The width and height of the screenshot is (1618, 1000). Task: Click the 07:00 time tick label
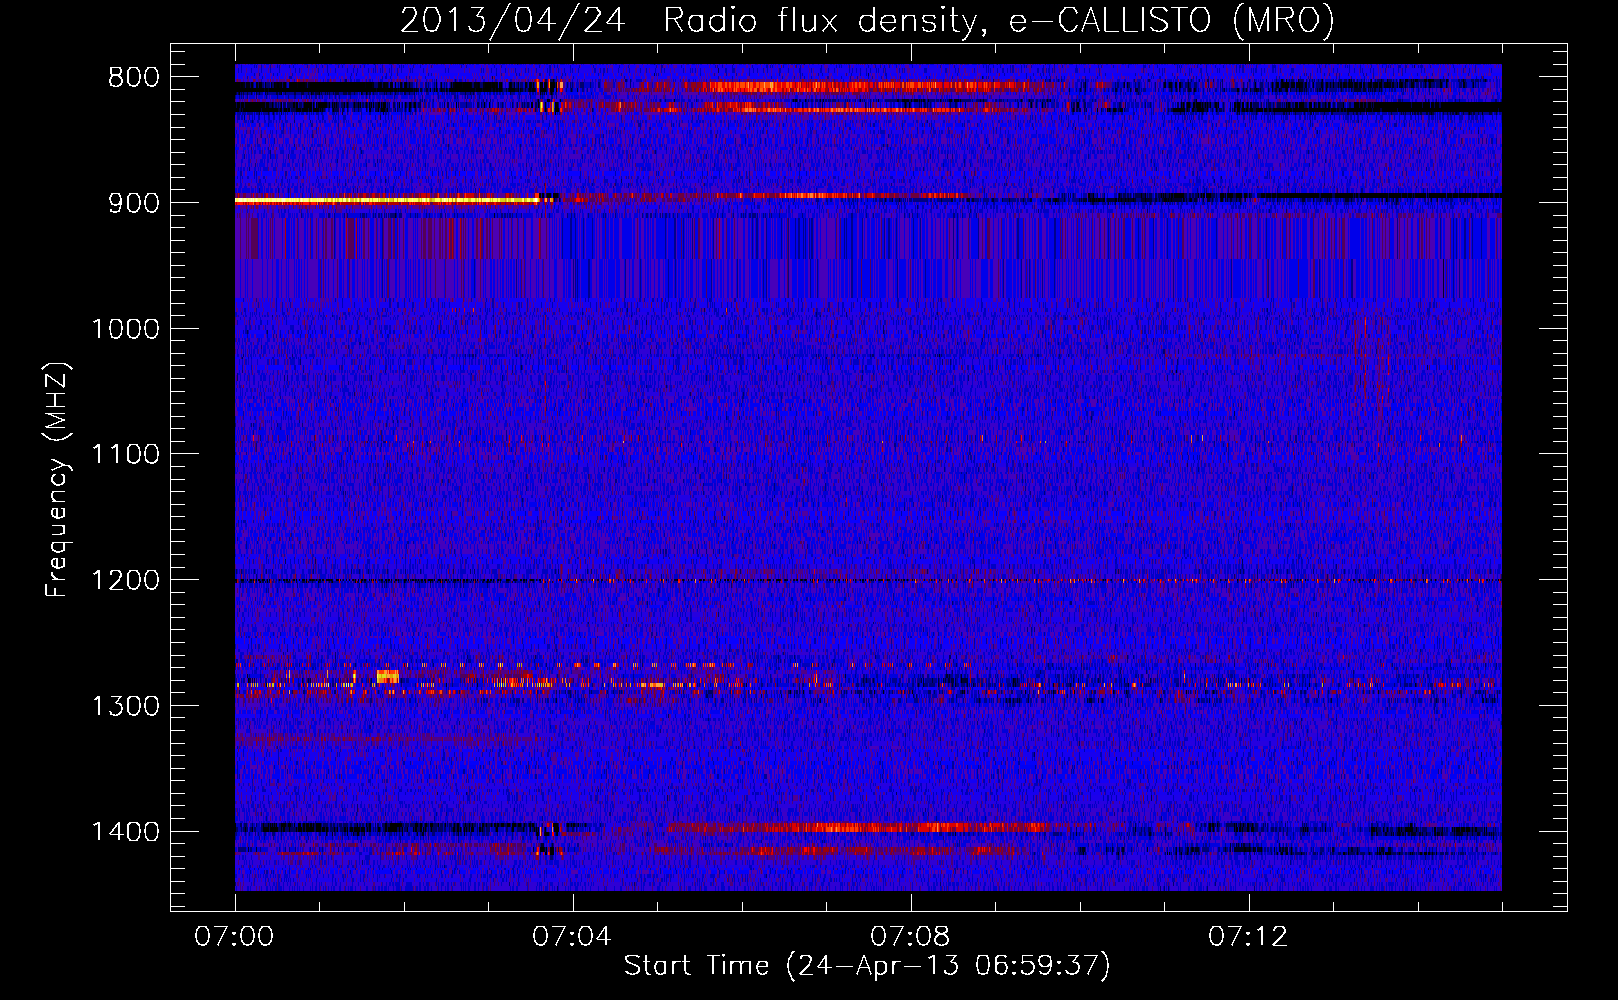click(235, 937)
